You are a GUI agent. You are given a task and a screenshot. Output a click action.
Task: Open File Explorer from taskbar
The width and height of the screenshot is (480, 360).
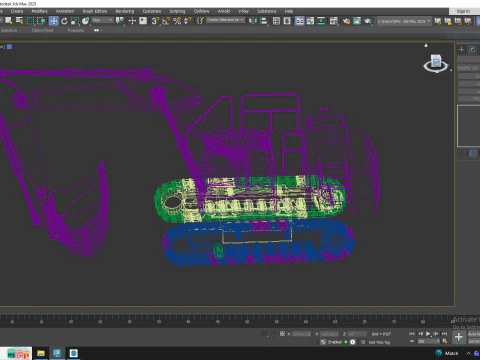point(41,353)
